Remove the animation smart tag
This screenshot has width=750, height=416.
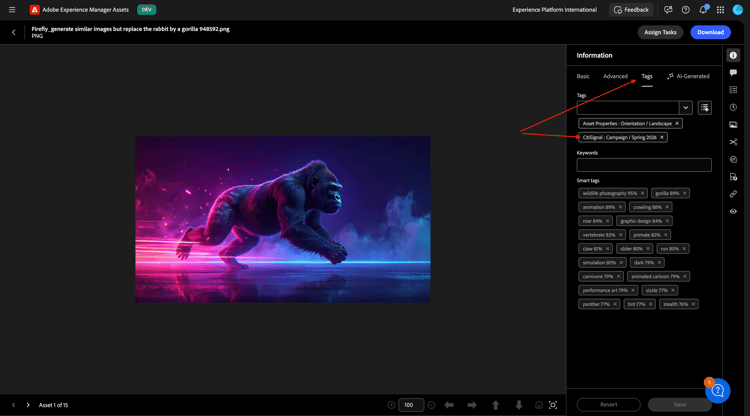pos(620,207)
